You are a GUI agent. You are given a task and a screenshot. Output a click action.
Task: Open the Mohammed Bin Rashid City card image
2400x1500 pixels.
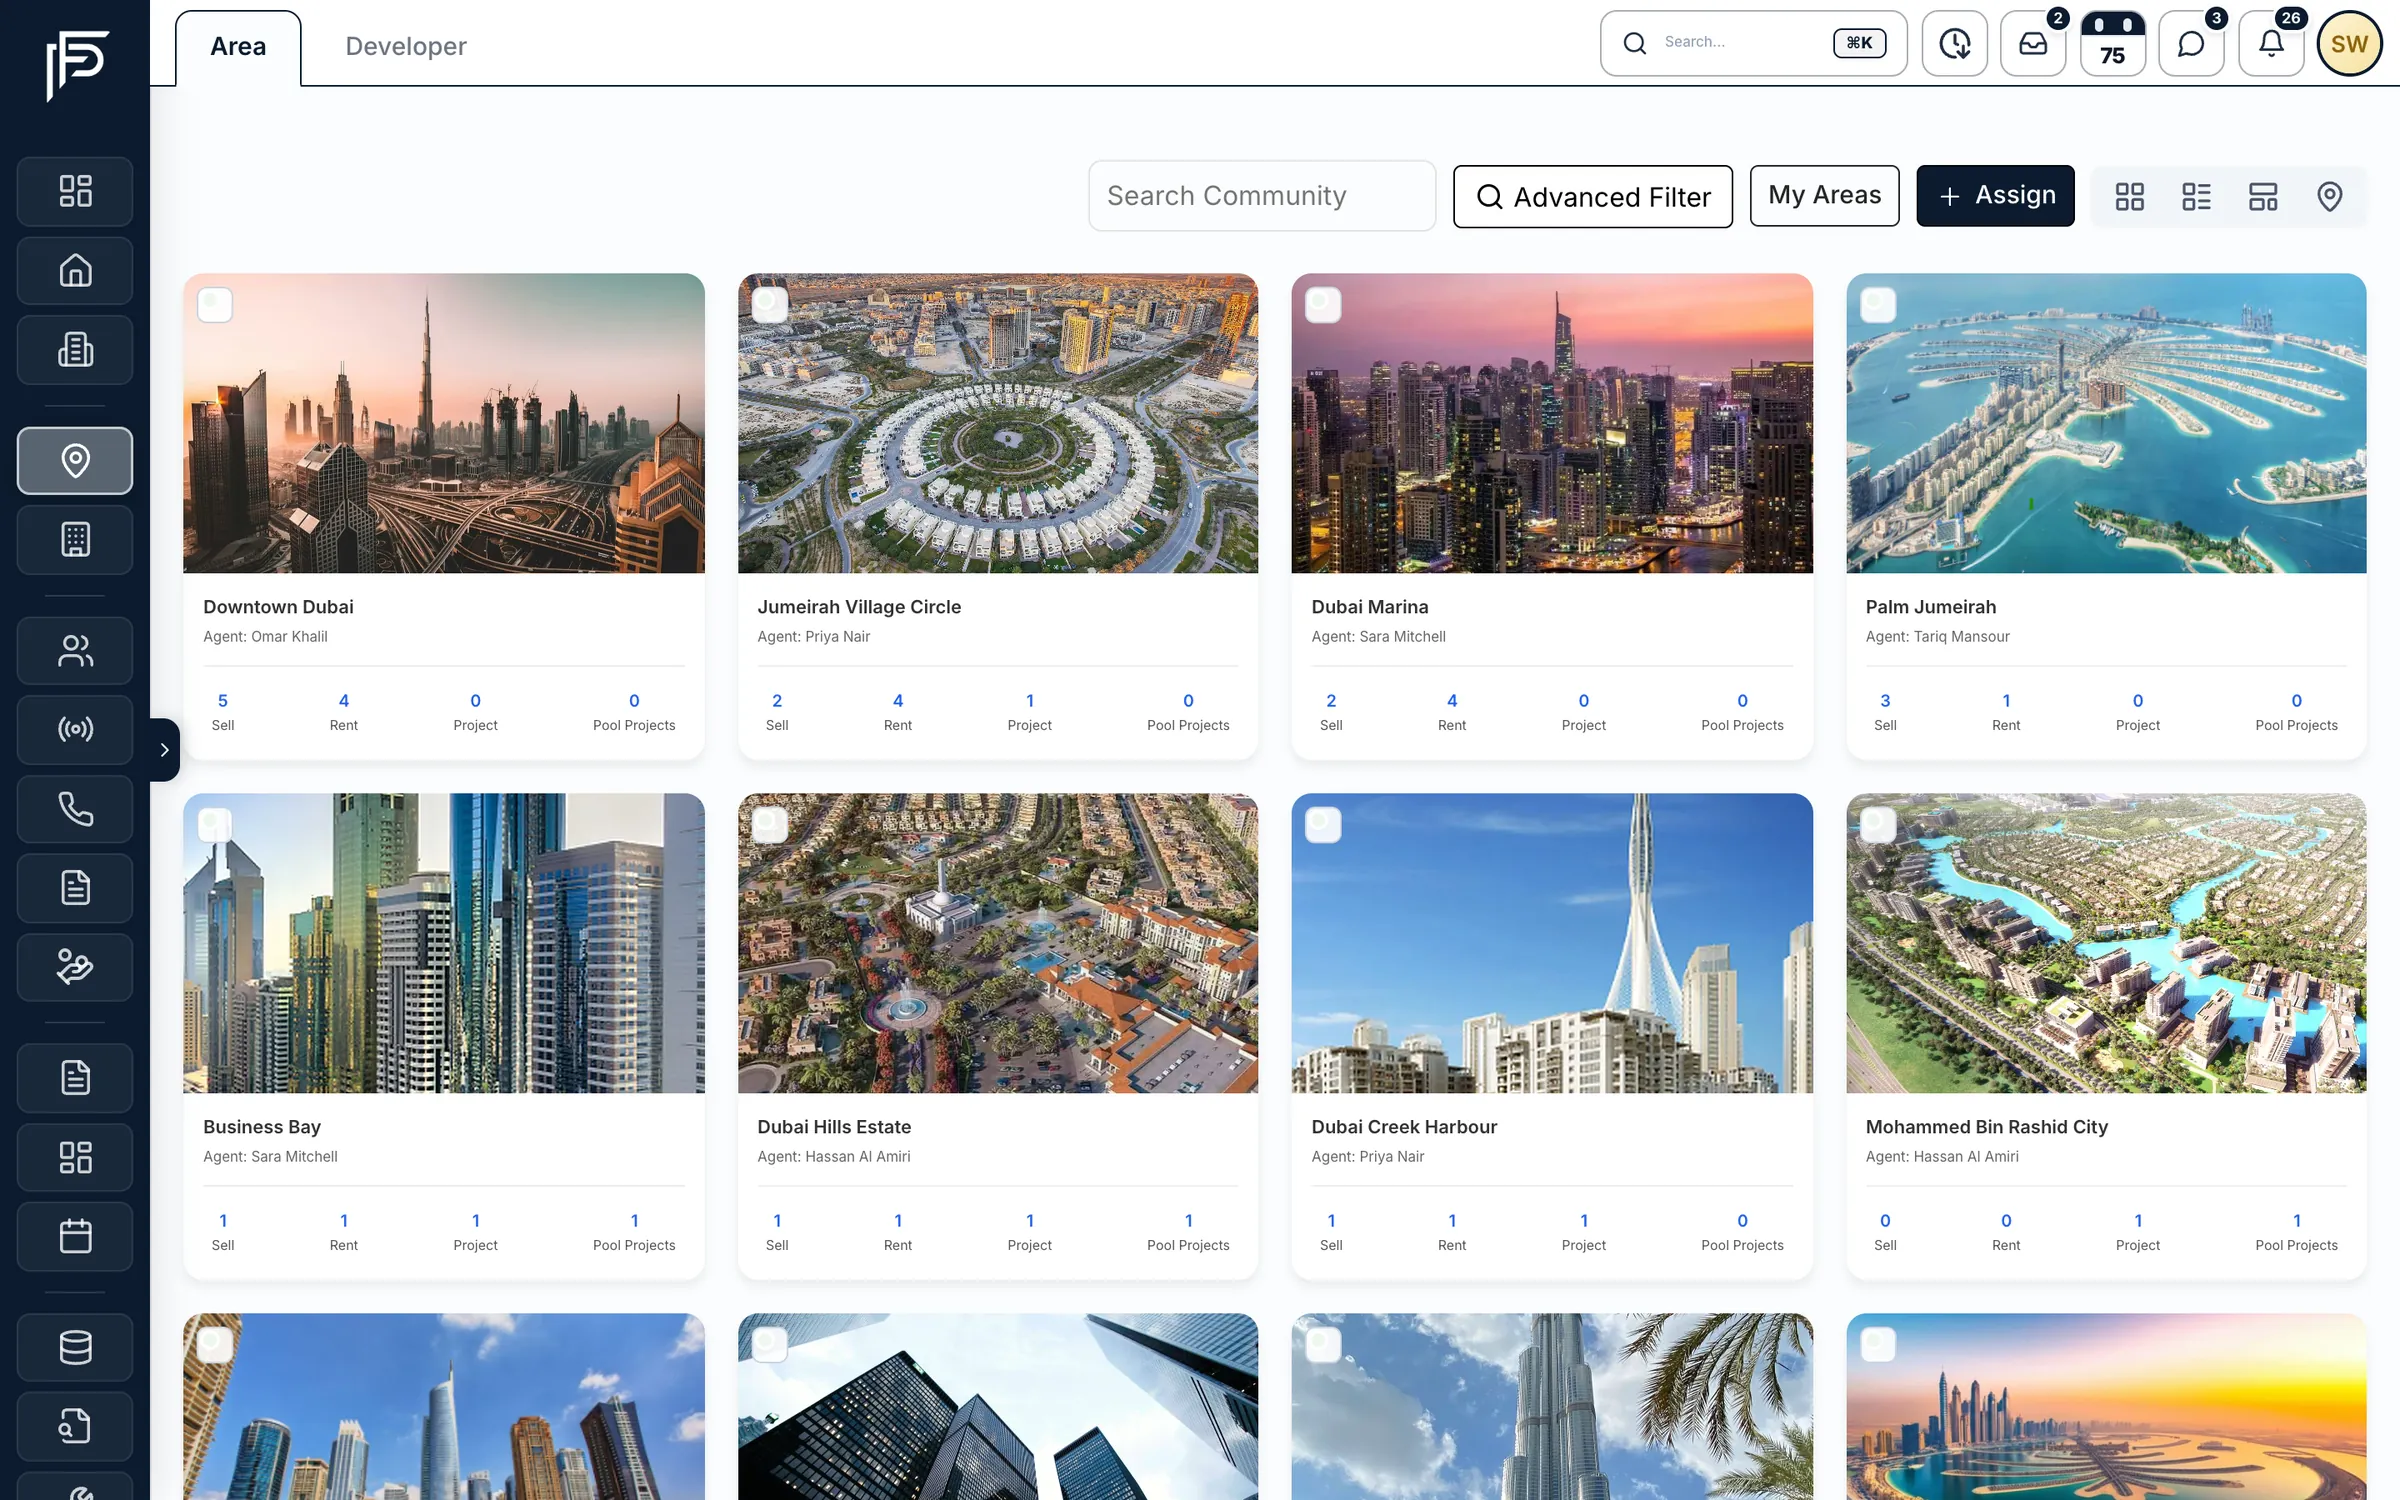[x=2106, y=943]
